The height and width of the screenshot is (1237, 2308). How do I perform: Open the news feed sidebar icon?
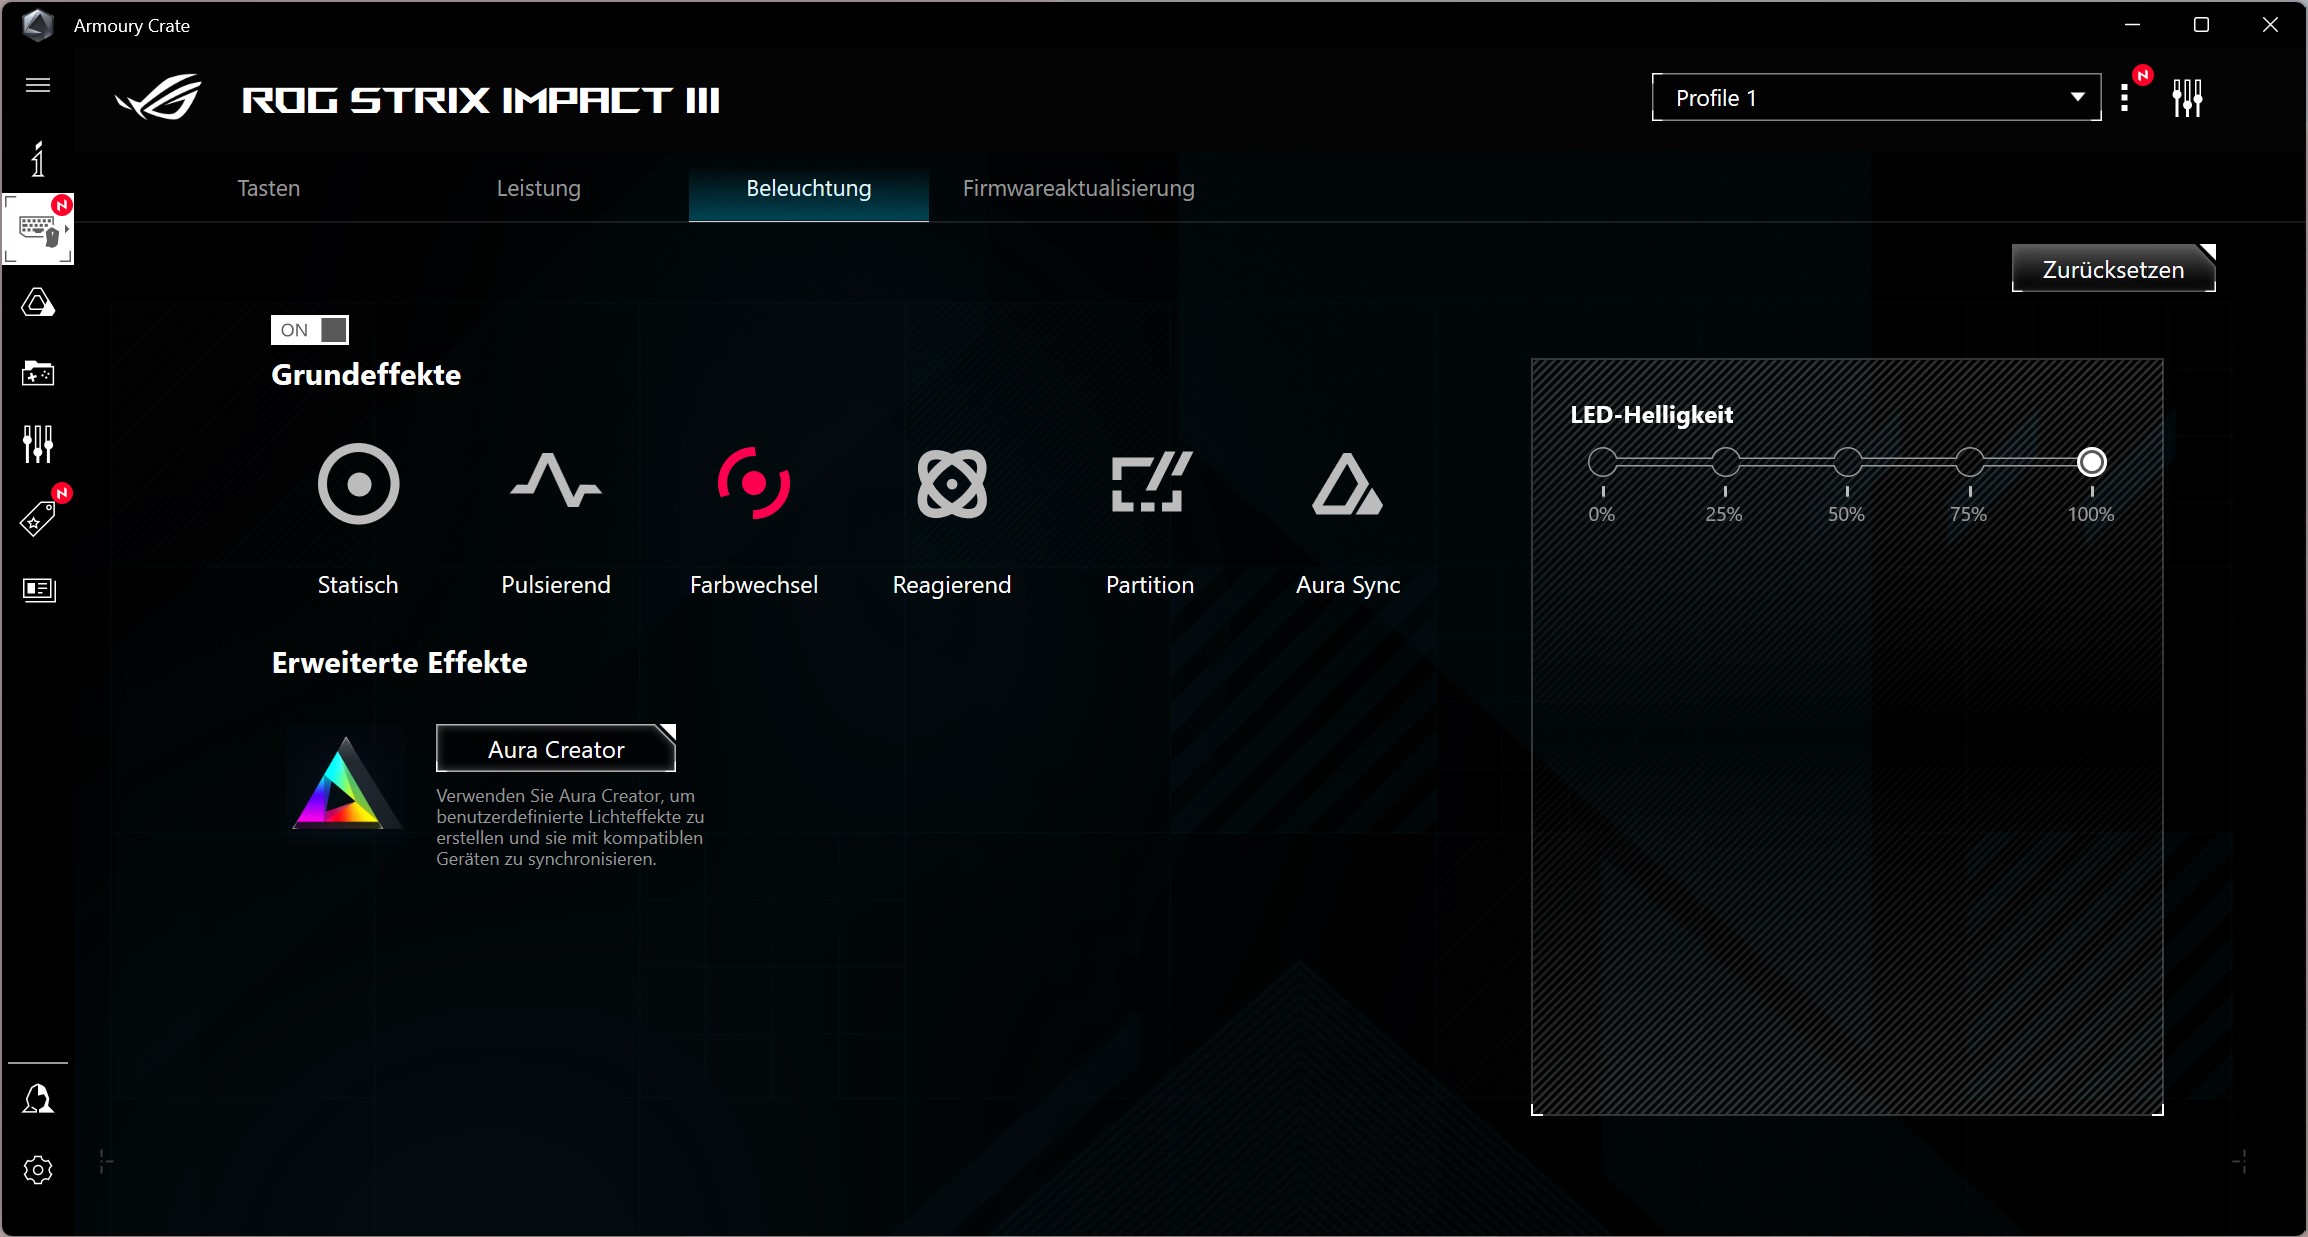pos(37,590)
